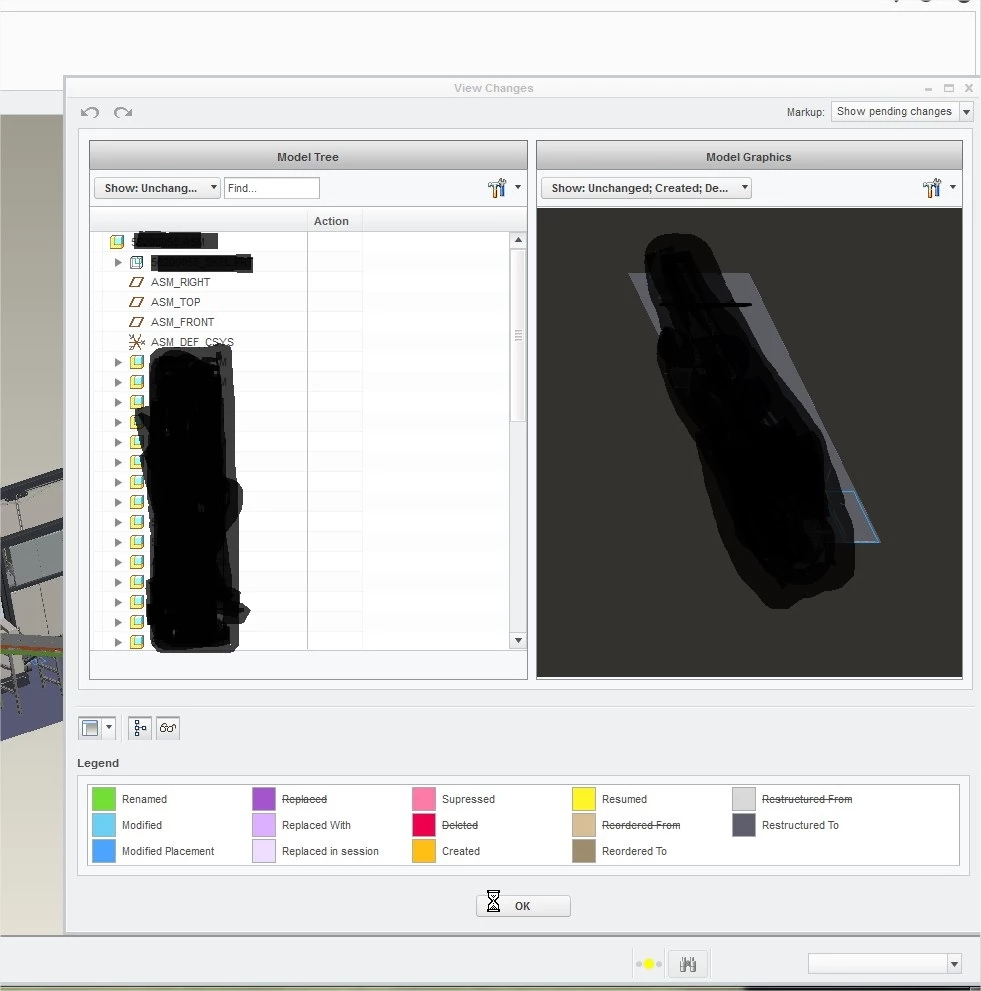Click the Markup label text
The height and width of the screenshot is (991, 981).
point(805,112)
